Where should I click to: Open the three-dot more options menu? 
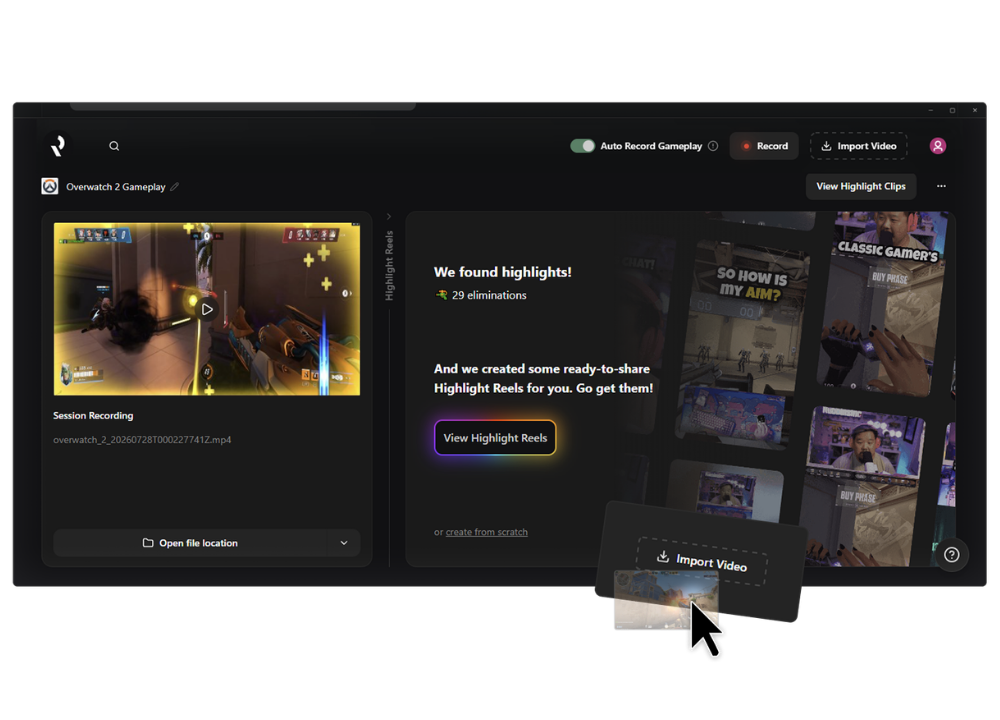941,186
